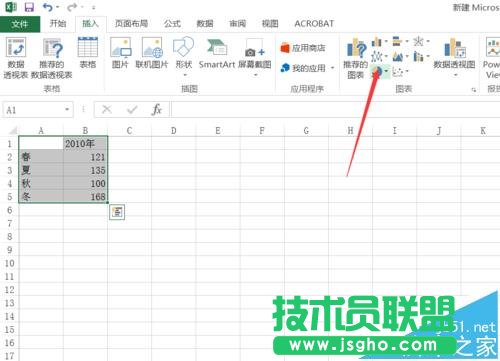
Task: Insert a Table (表格)
Action: (x=88, y=53)
